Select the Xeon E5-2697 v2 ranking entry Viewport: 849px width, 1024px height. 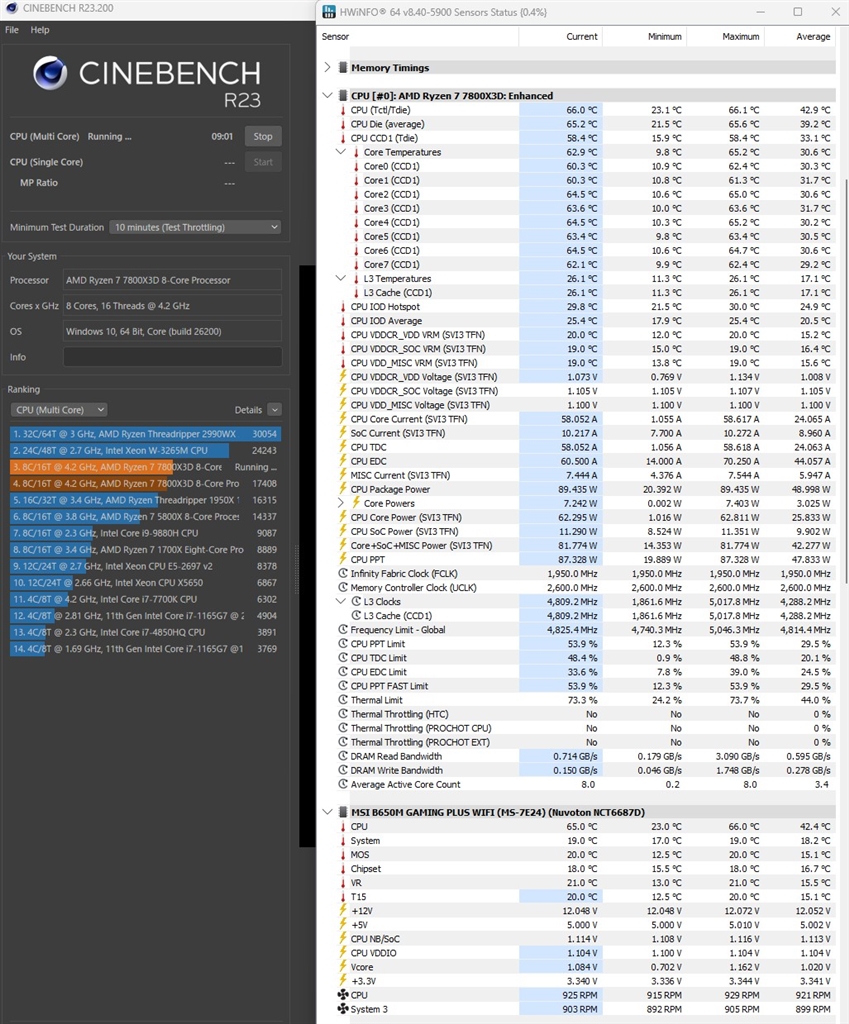[145, 566]
